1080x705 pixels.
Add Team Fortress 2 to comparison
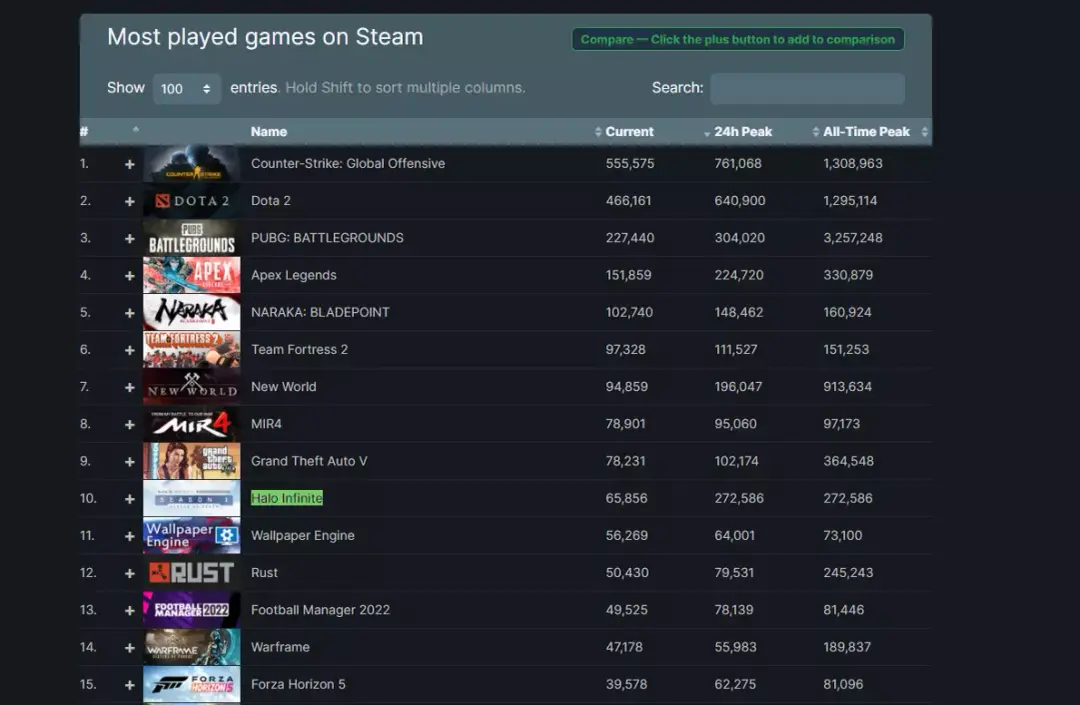click(129, 350)
